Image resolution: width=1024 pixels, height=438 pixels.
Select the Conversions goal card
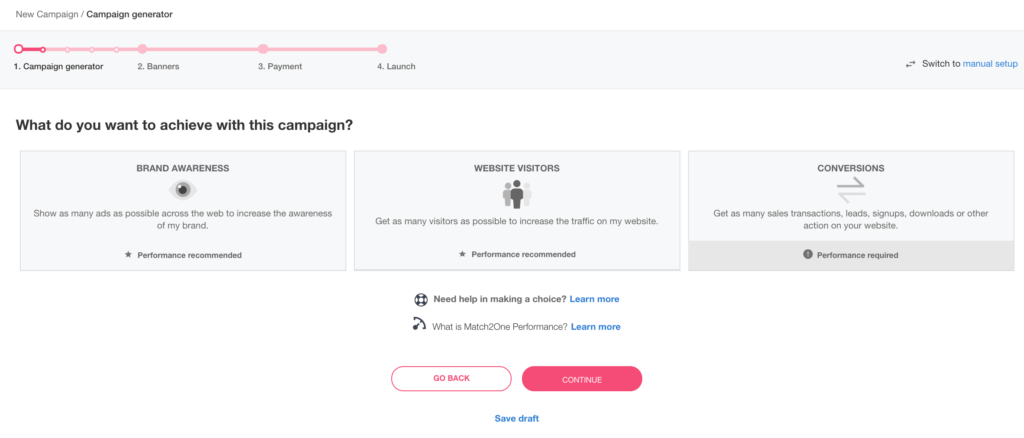point(851,210)
